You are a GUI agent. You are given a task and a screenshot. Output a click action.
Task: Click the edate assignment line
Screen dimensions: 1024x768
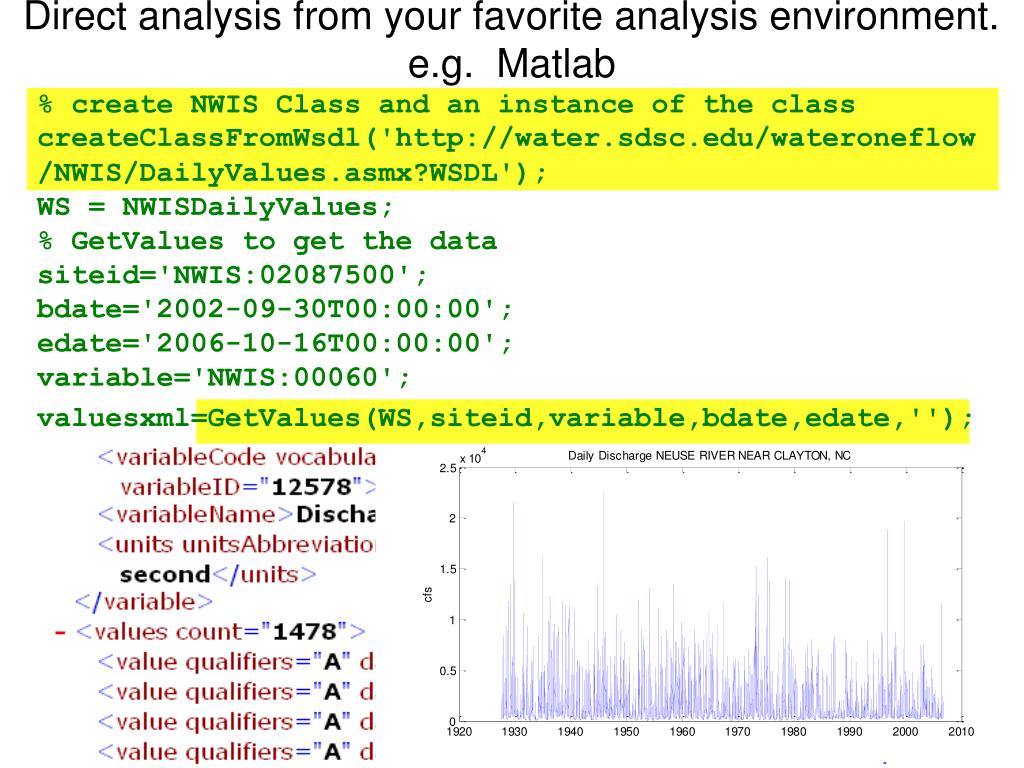[x=274, y=343]
